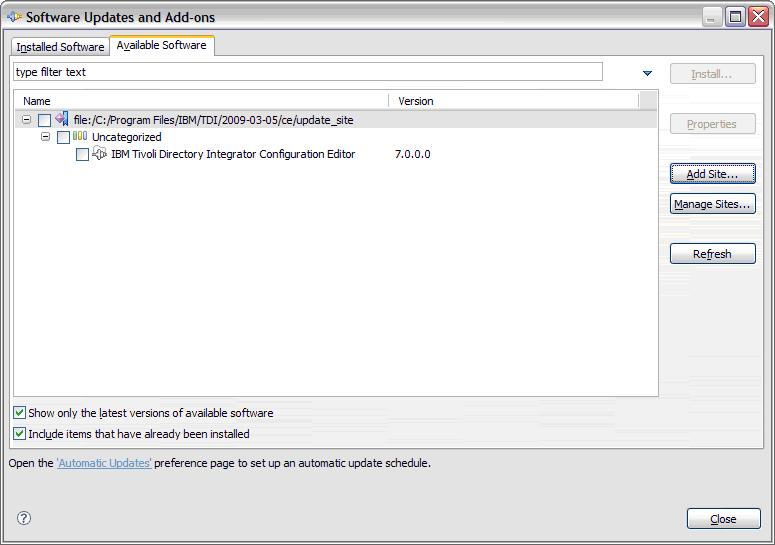Switch to the Installed Software tab
This screenshot has height=545, width=775.
pos(60,47)
